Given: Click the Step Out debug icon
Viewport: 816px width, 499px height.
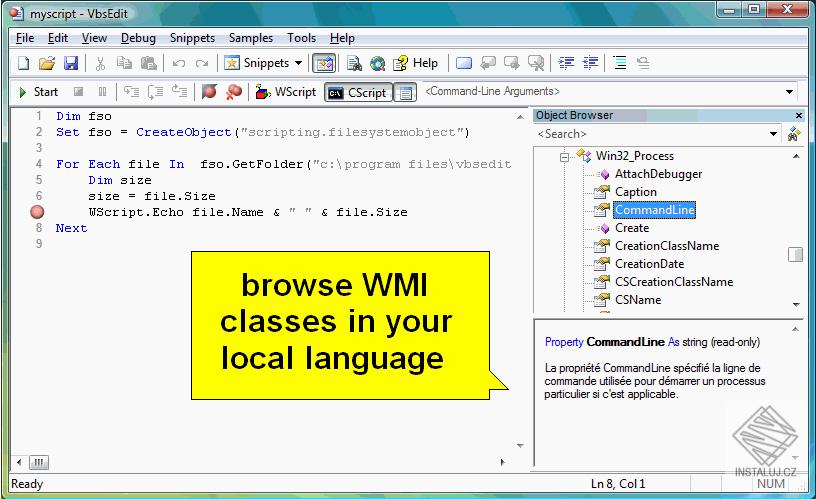Looking at the screenshot, I should tap(180, 92).
